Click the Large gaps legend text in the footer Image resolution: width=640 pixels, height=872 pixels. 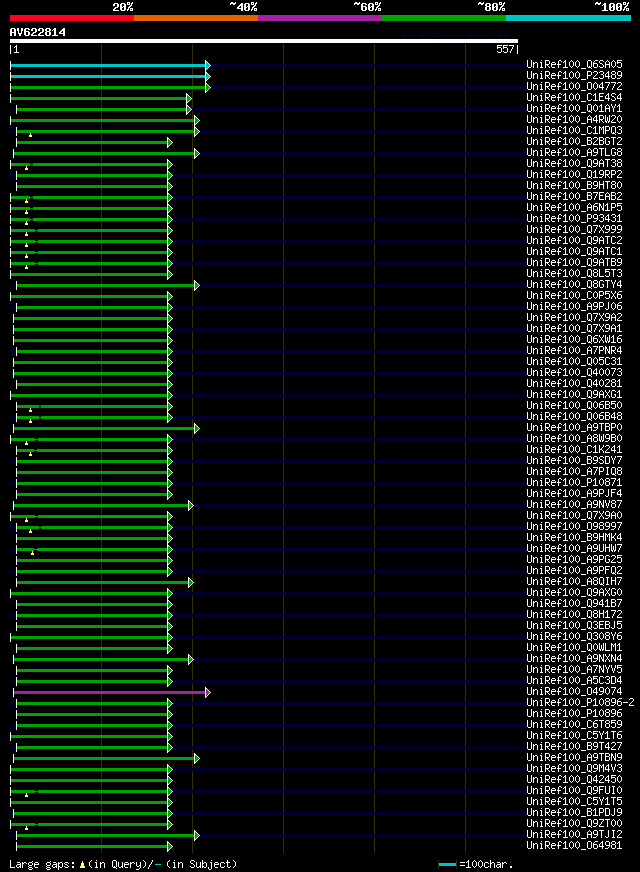123,864
